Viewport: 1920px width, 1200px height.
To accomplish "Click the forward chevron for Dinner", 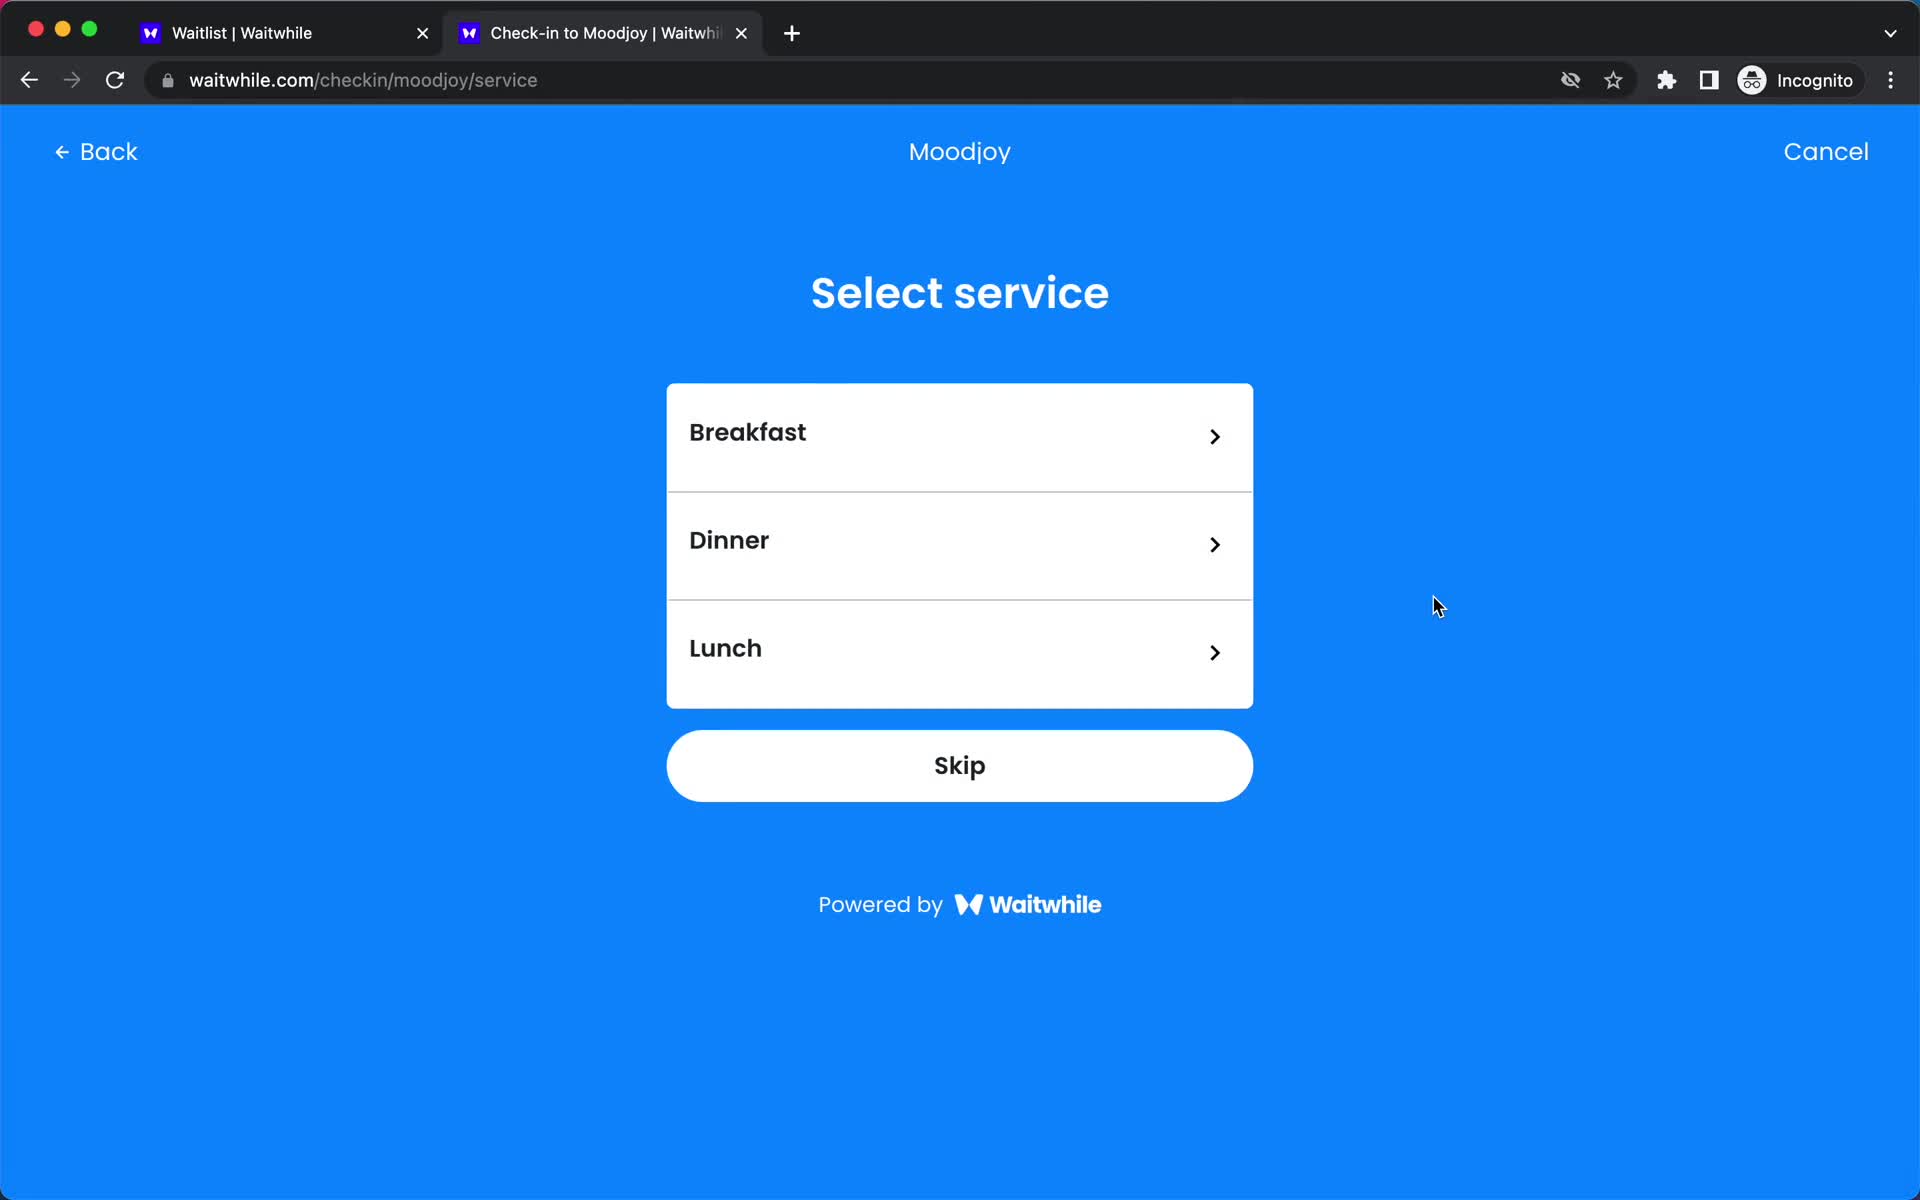I will click(x=1214, y=541).
